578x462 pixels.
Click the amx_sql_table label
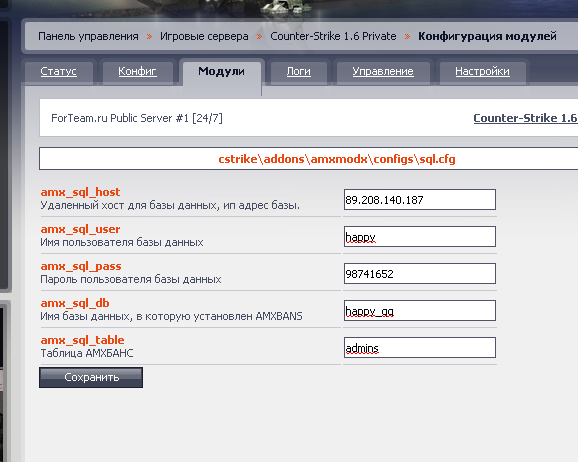(82, 340)
